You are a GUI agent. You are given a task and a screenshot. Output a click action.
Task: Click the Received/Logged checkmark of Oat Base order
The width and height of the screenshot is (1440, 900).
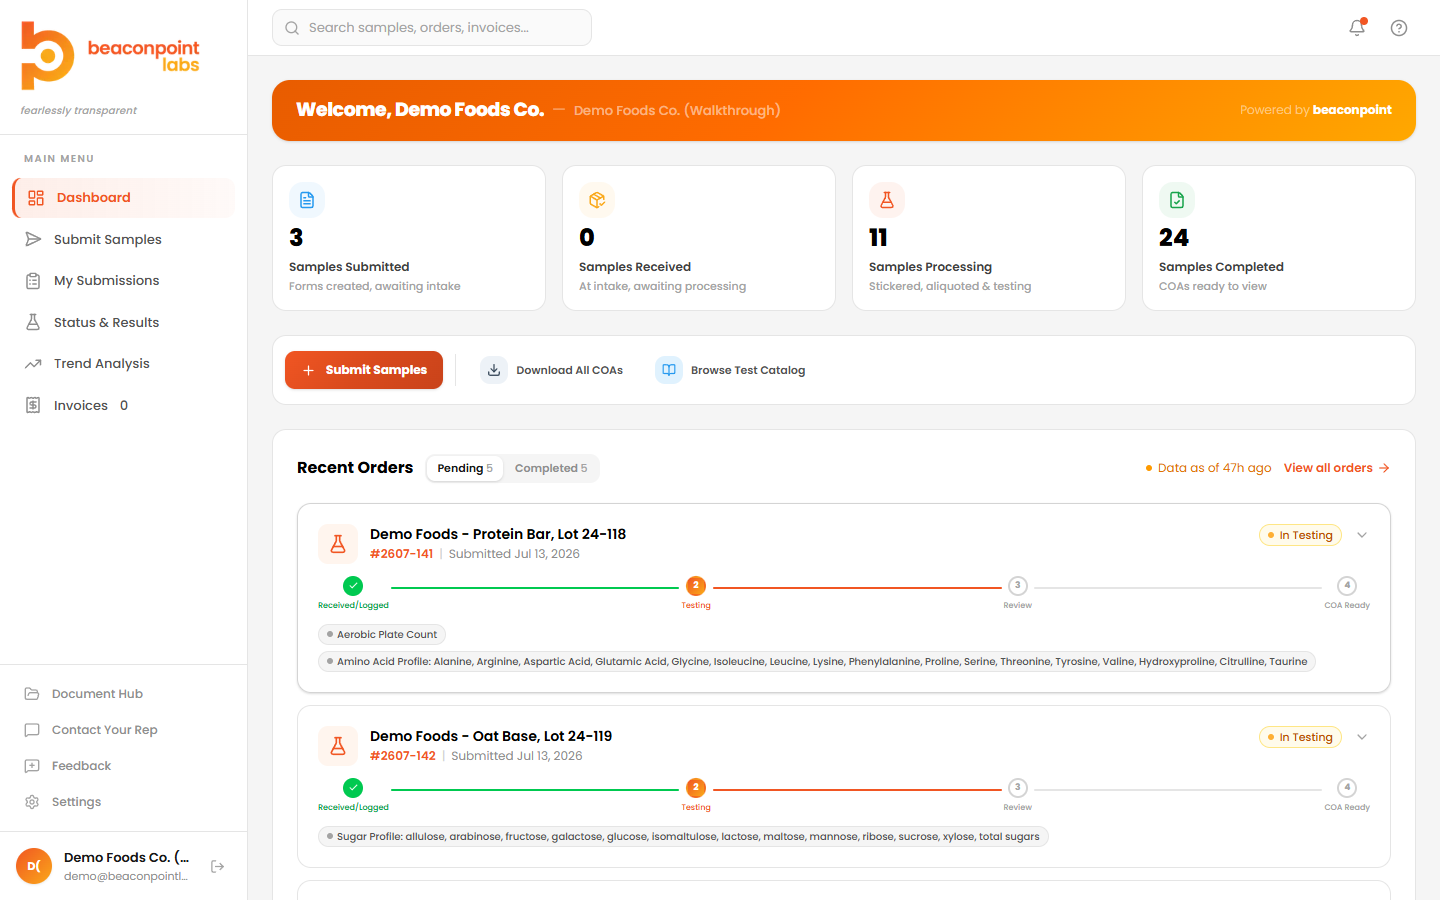coord(353,788)
